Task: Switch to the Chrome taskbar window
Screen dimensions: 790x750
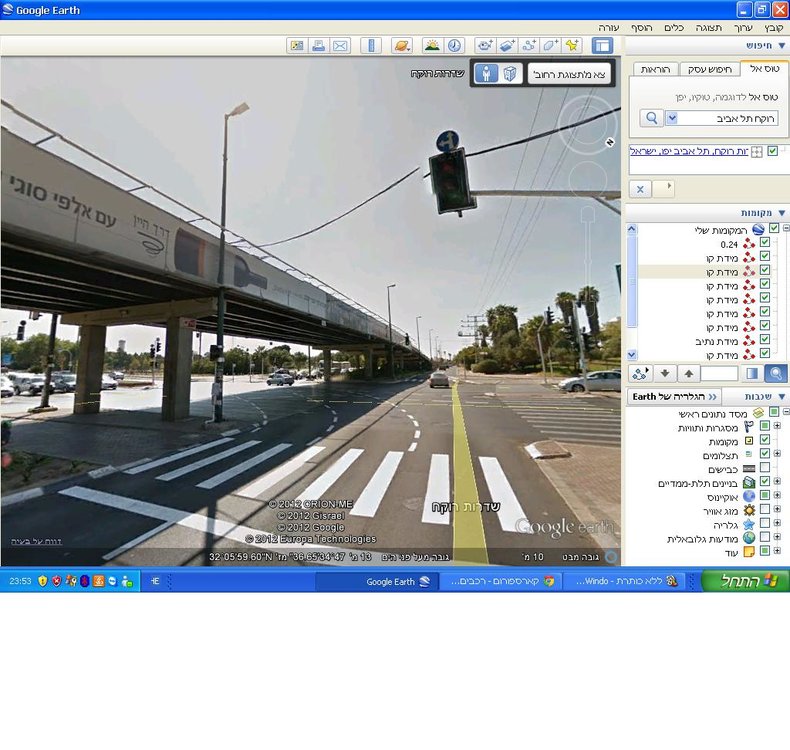Action: [502, 582]
